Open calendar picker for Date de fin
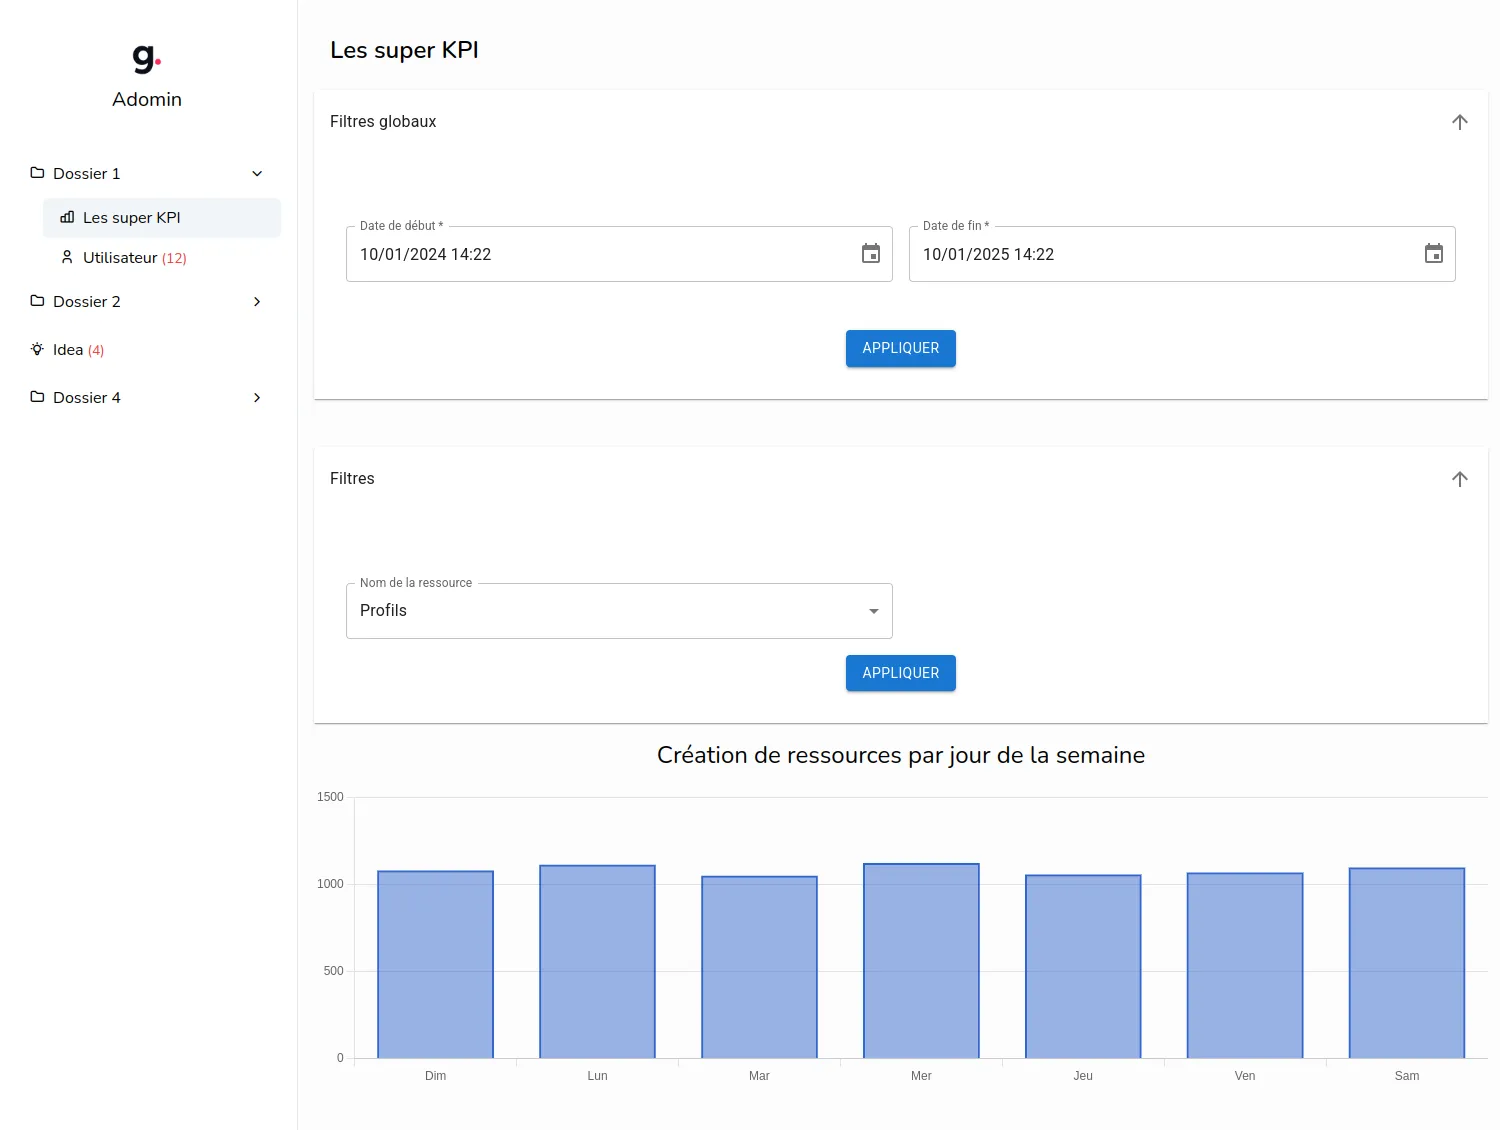The width and height of the screenshot is (1500, 1130). tap(1434, 254)
